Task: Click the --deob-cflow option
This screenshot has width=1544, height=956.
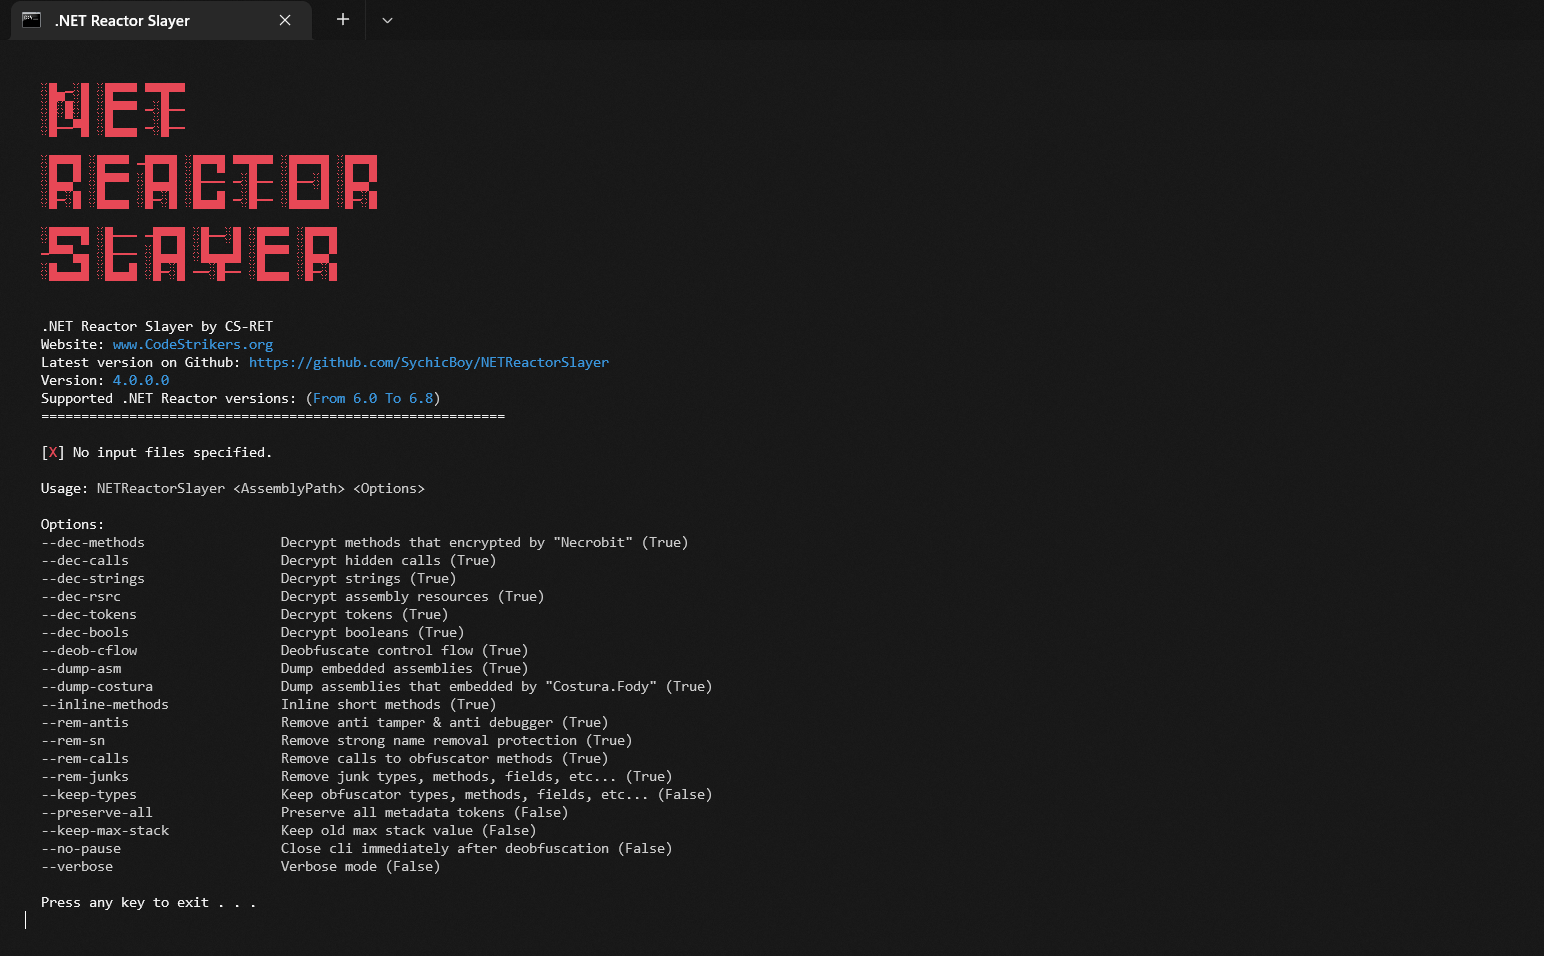Action: click(x=89, y=650)
